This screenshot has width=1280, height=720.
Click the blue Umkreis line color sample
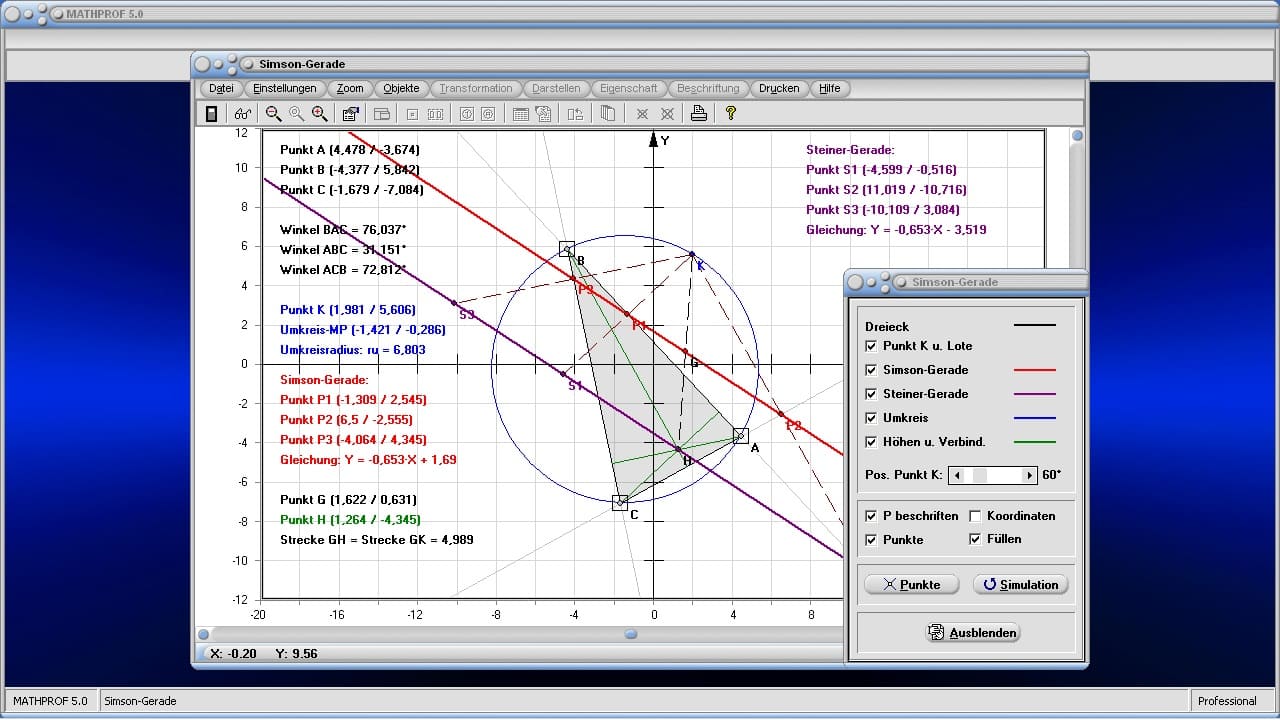tap(1035, 418)
